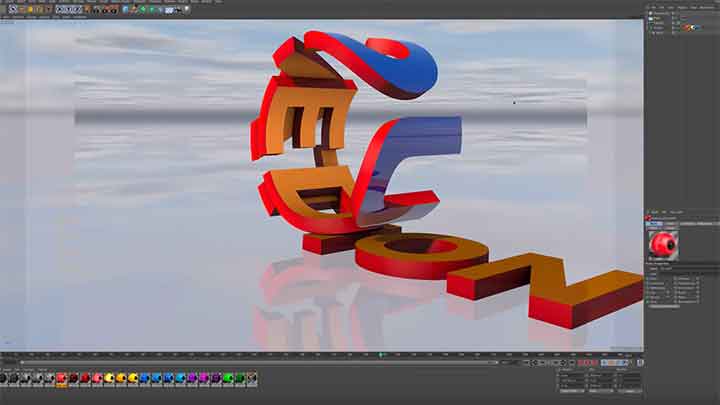
Task: Select the bright green material ball
Action: pyautogui.click(x=228, y=378)
